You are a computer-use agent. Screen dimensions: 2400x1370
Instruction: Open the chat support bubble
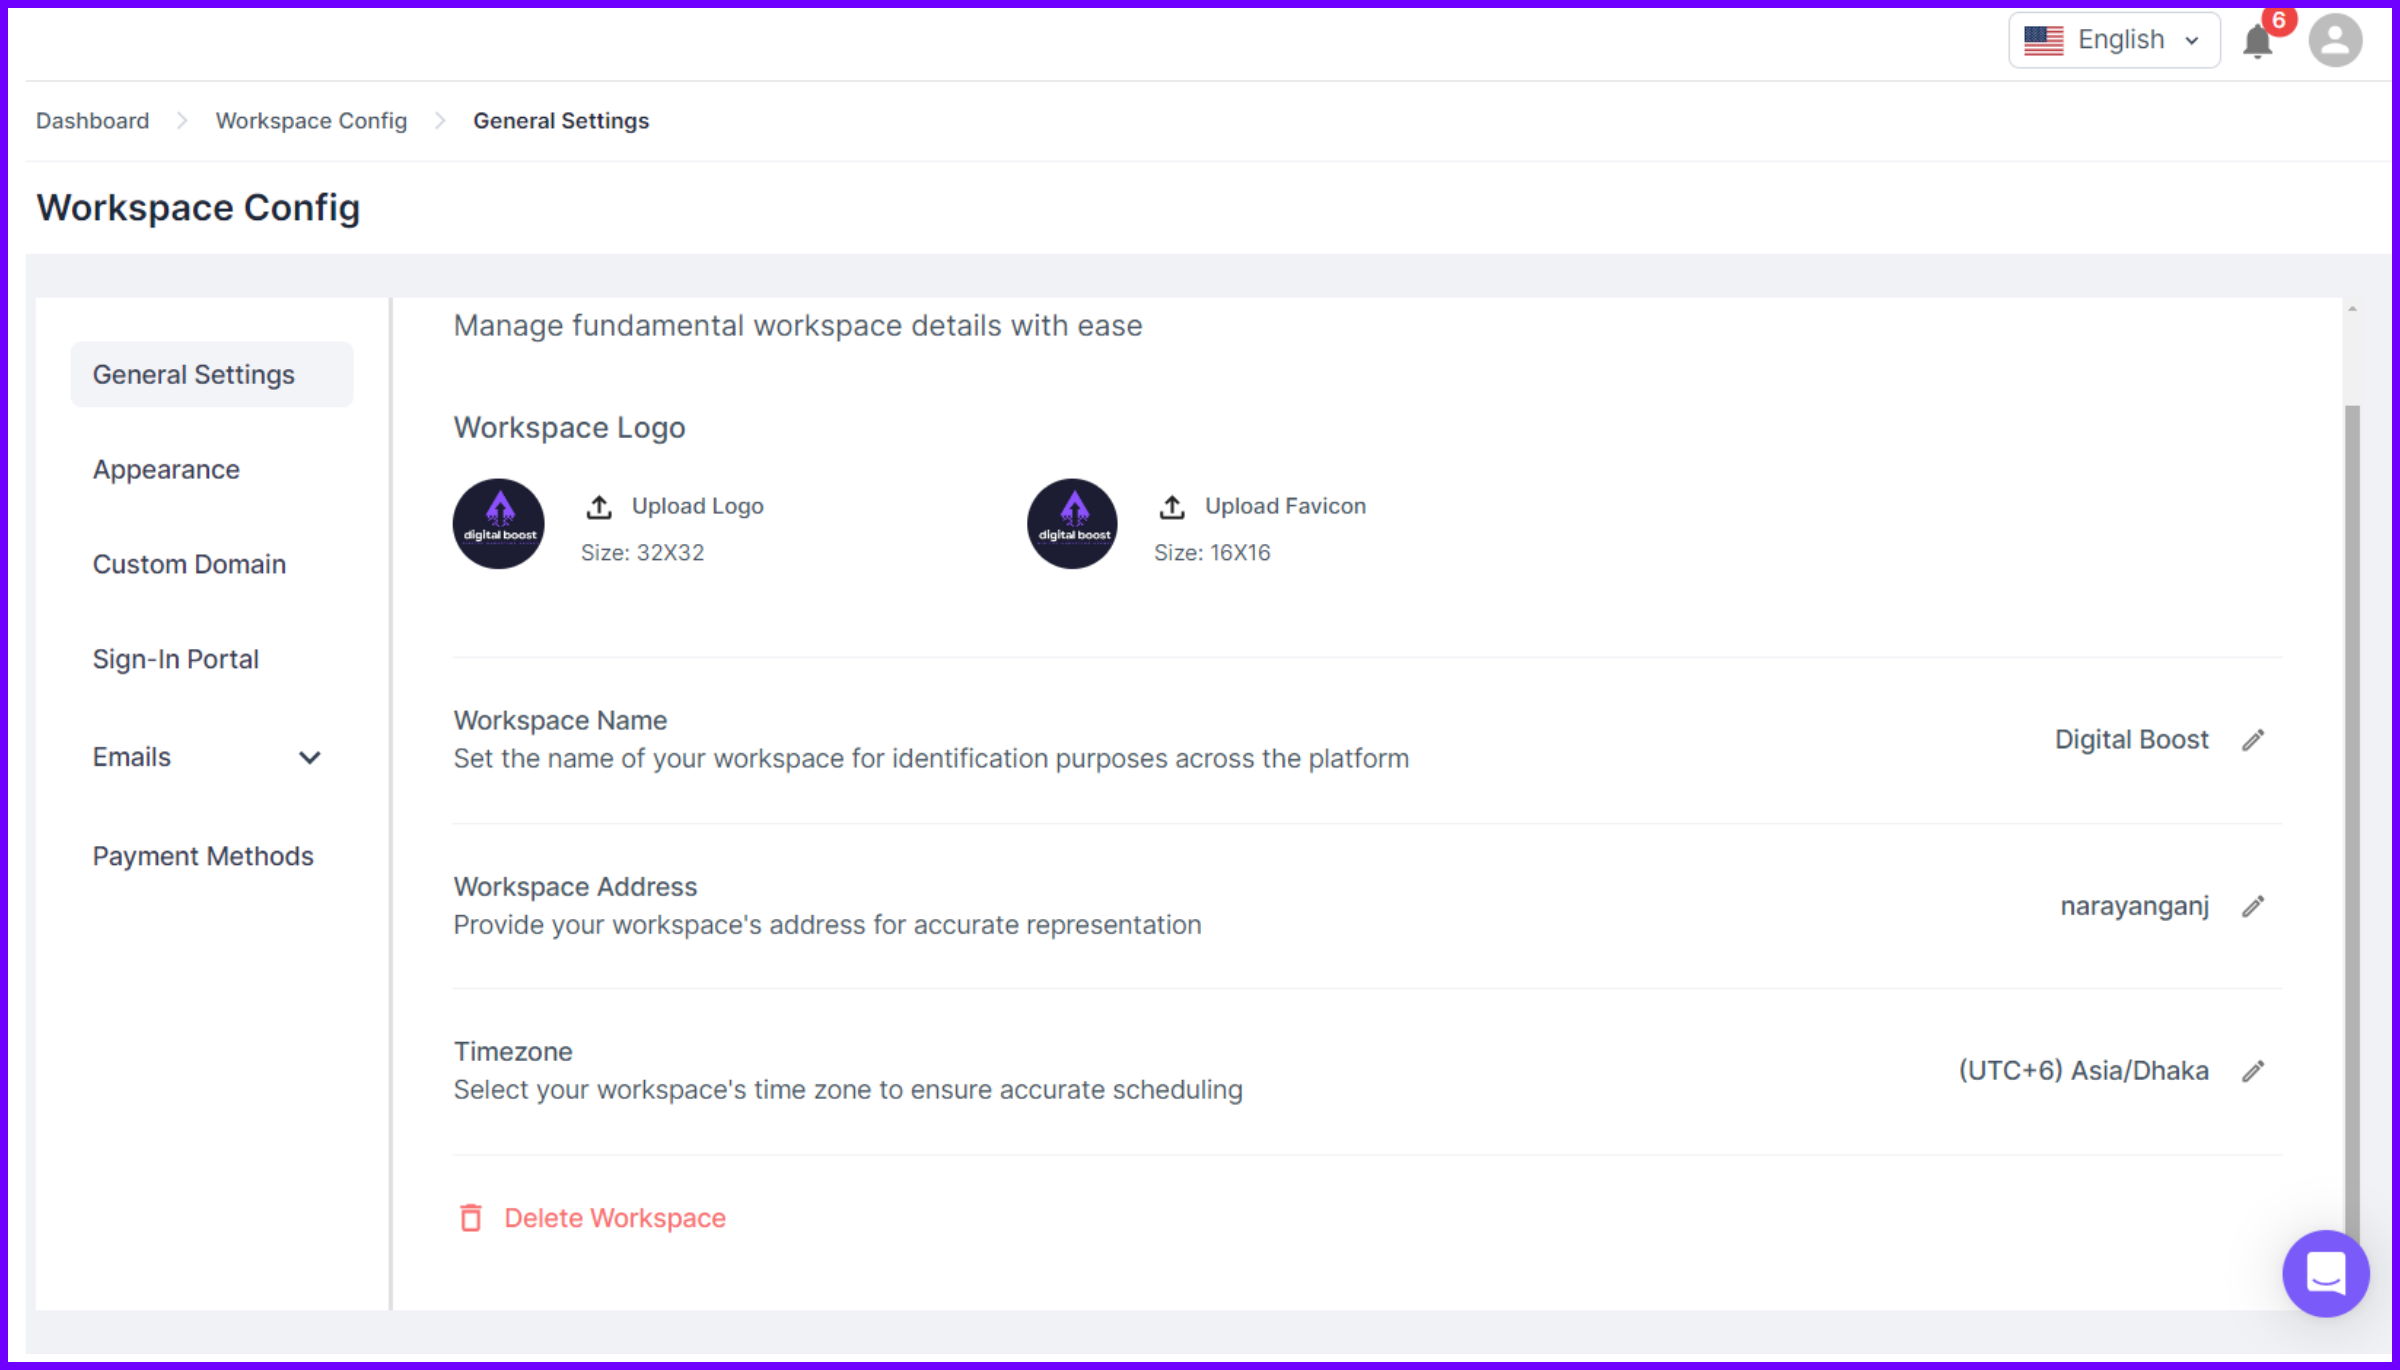2324,1274
